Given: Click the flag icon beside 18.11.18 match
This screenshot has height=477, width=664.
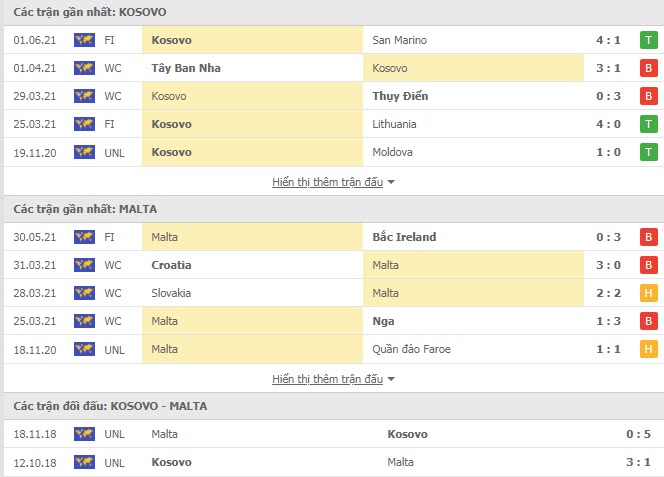Looking at the screenshot, I should 84,434.
